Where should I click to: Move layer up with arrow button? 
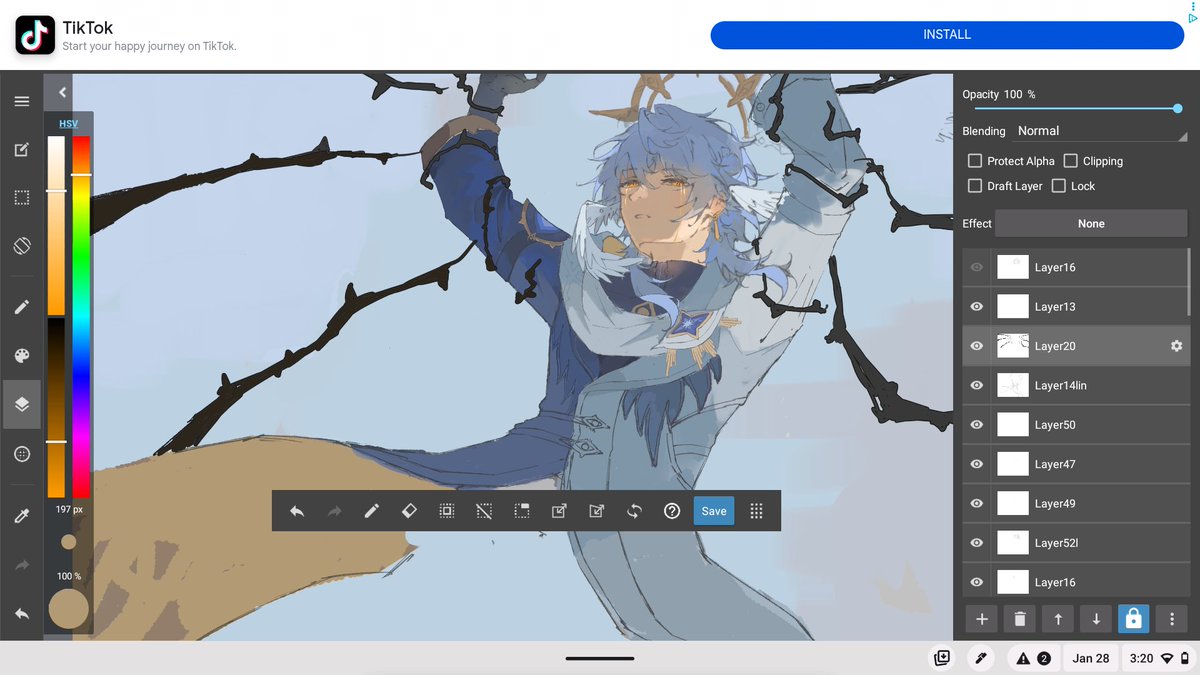(1058, 619)
